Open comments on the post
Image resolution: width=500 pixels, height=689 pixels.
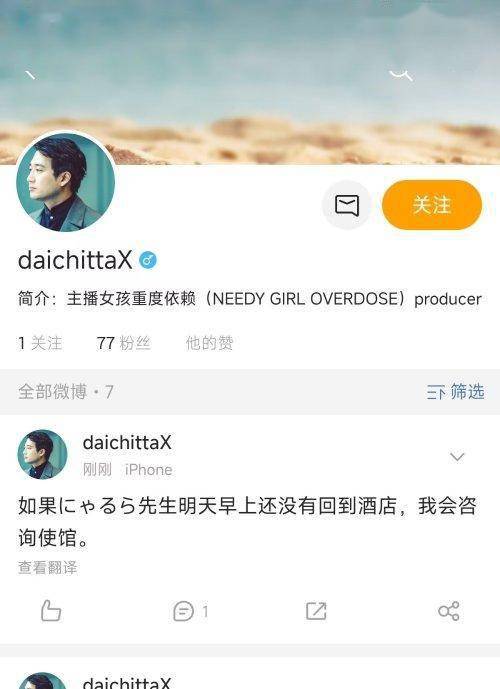[x=190, y=611]
